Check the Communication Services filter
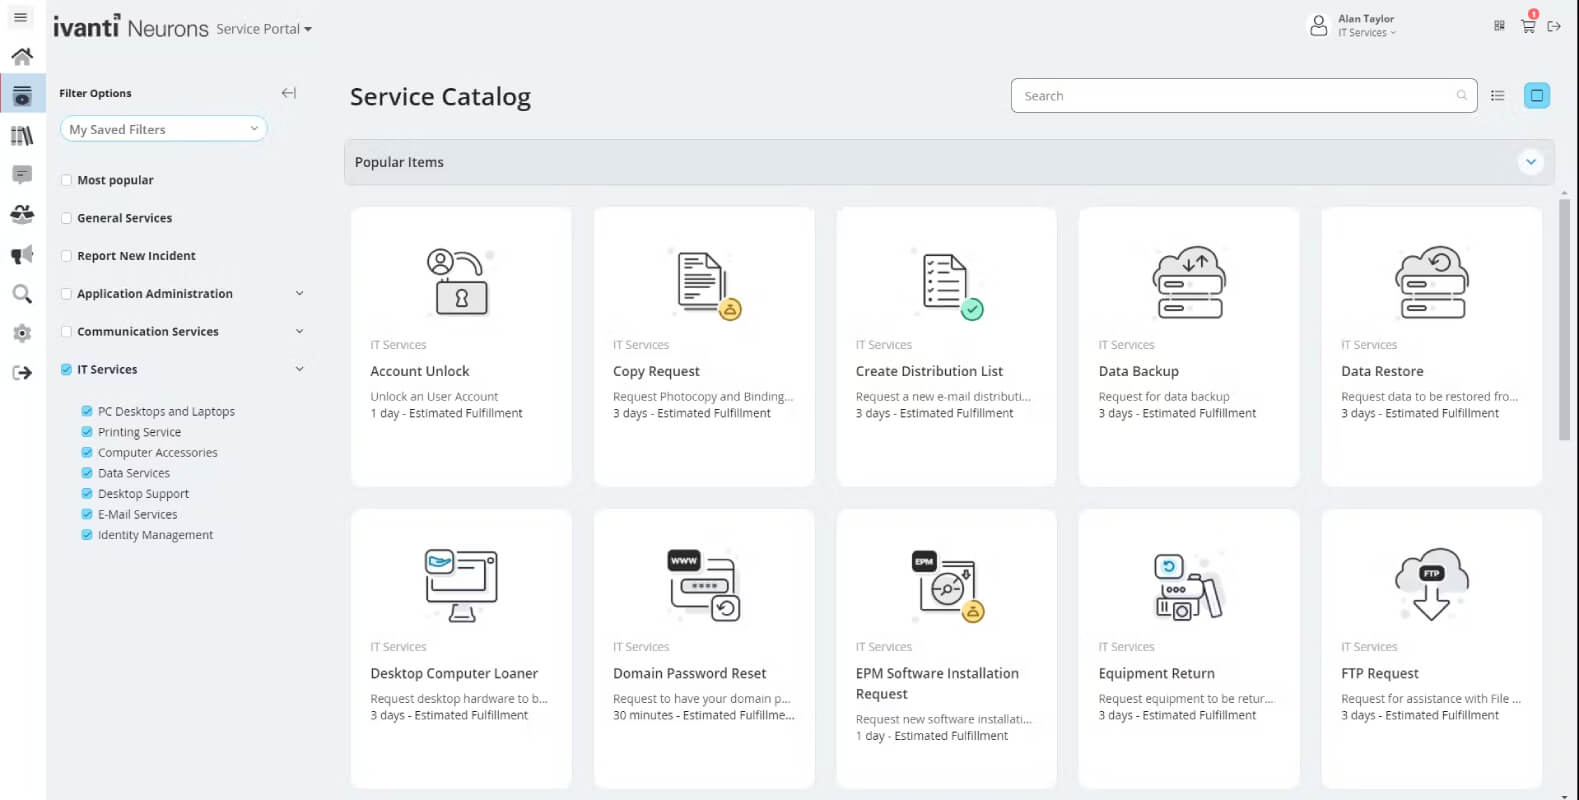This screenshot has height=800, width=1579. (x=66, y=332)
